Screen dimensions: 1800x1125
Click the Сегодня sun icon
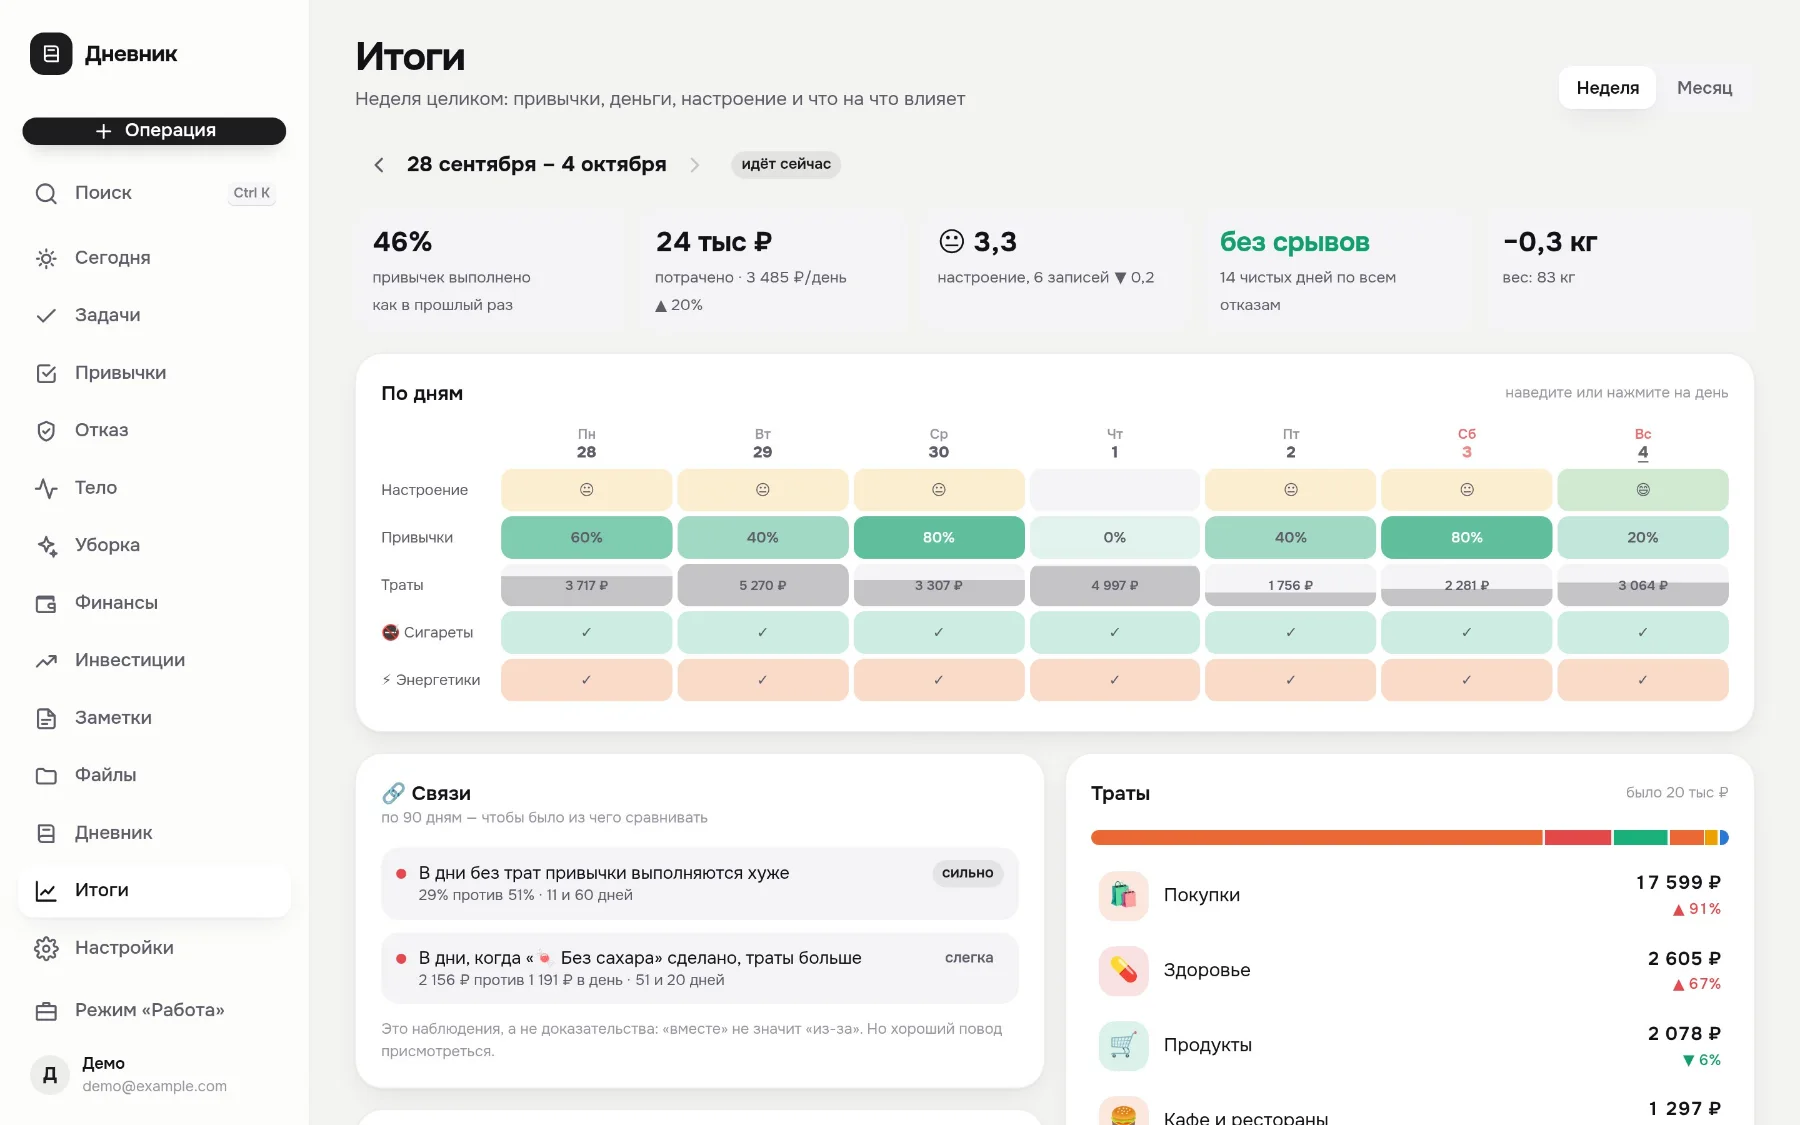46,258
